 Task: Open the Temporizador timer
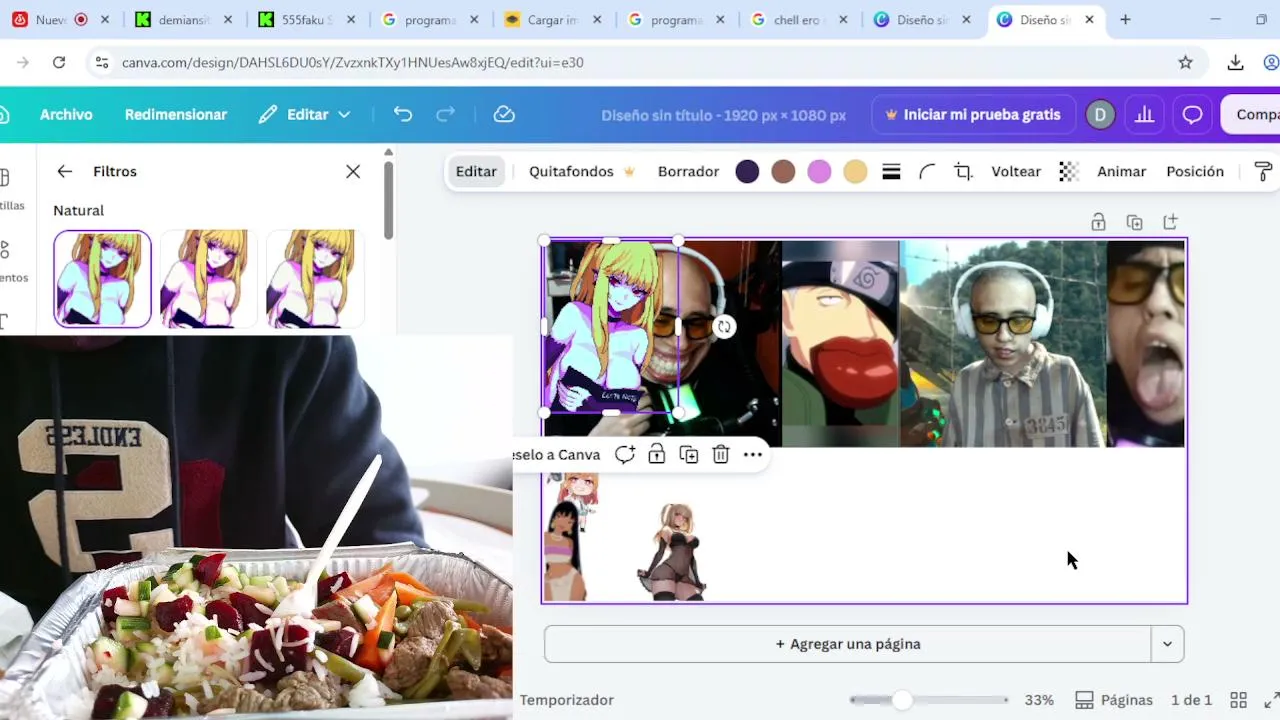click(x=567, y=700)
